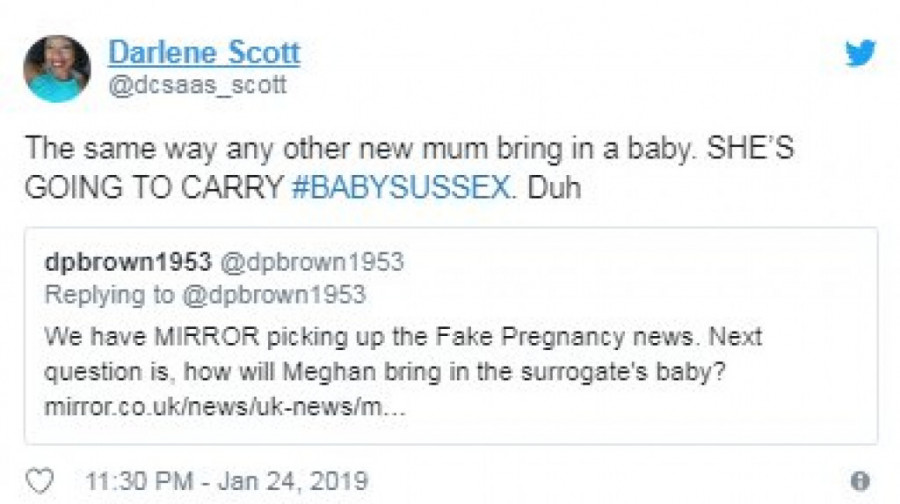Click the Twitter bird logo icon
This screenshot has height=504, width=900.
pyautogui.click(x=860, y=53)
